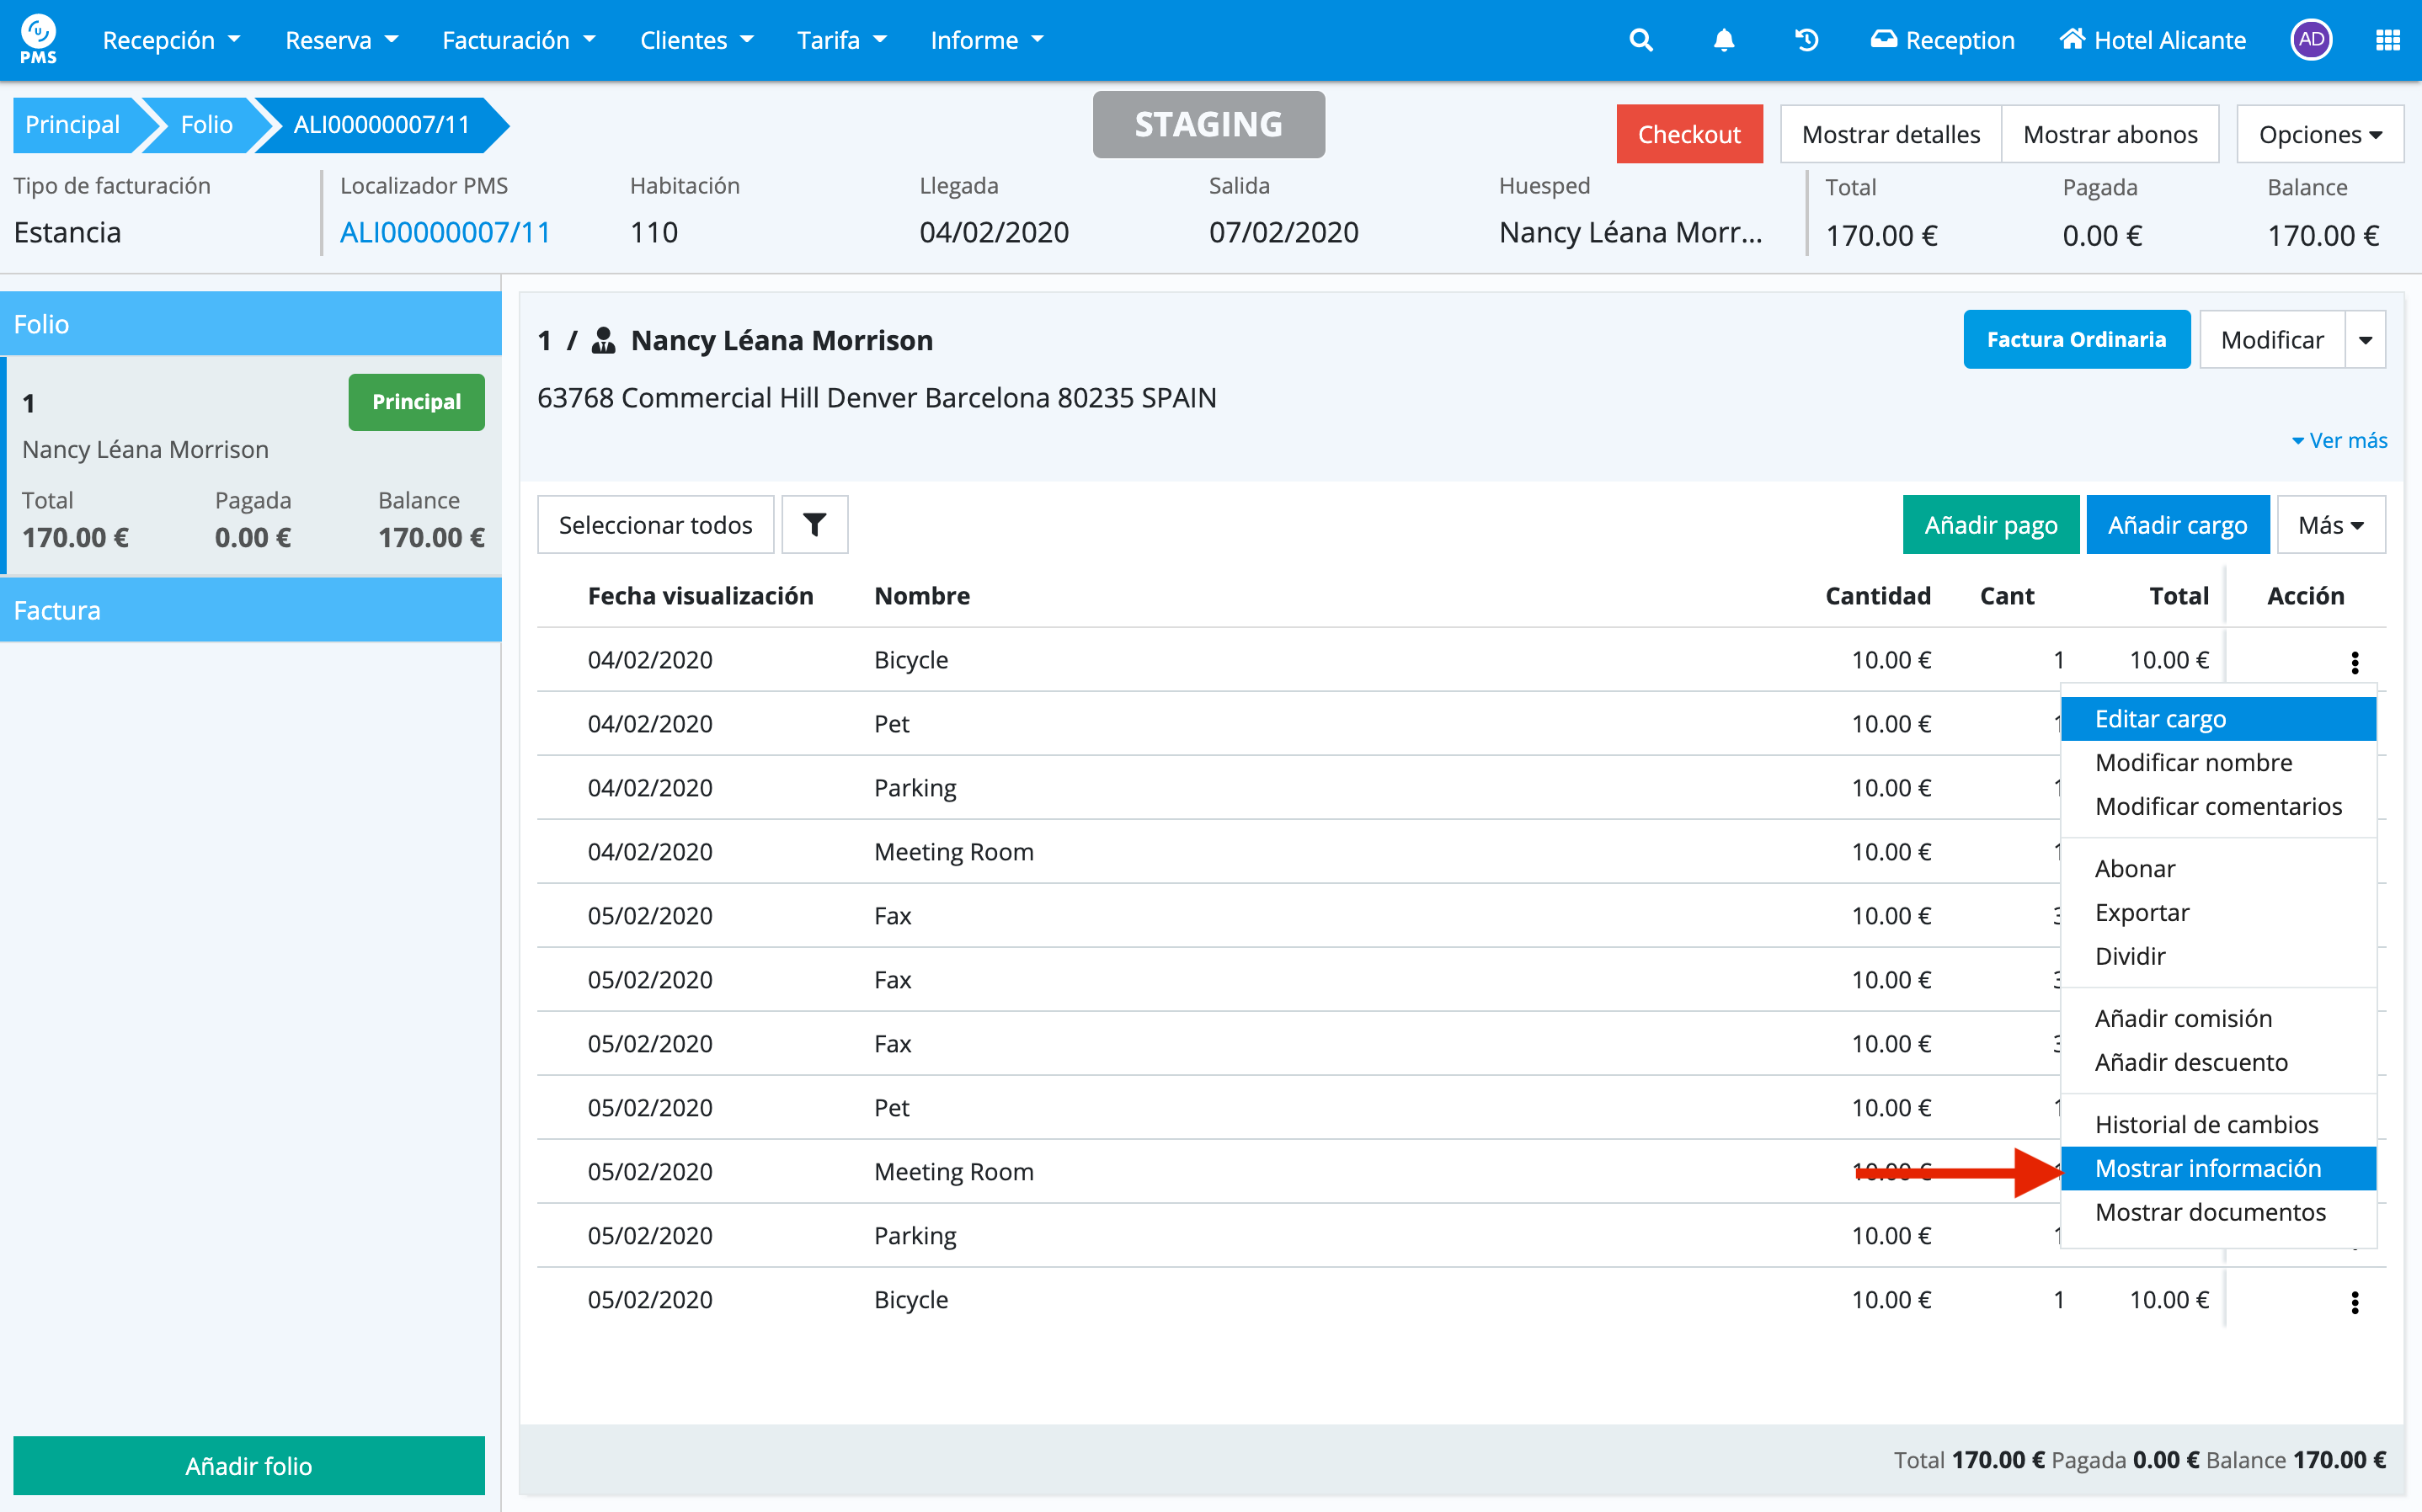Choose Mostrar información from context menu
This screenshot has width=2422, height=1512.
[2207, 1168]
